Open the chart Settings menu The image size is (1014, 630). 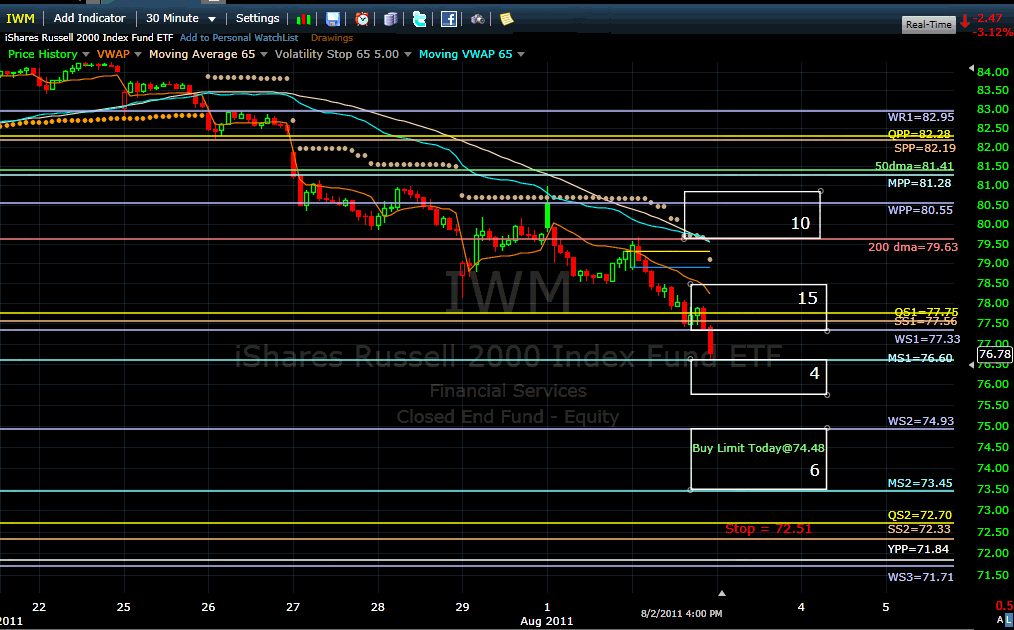point(257,18)
